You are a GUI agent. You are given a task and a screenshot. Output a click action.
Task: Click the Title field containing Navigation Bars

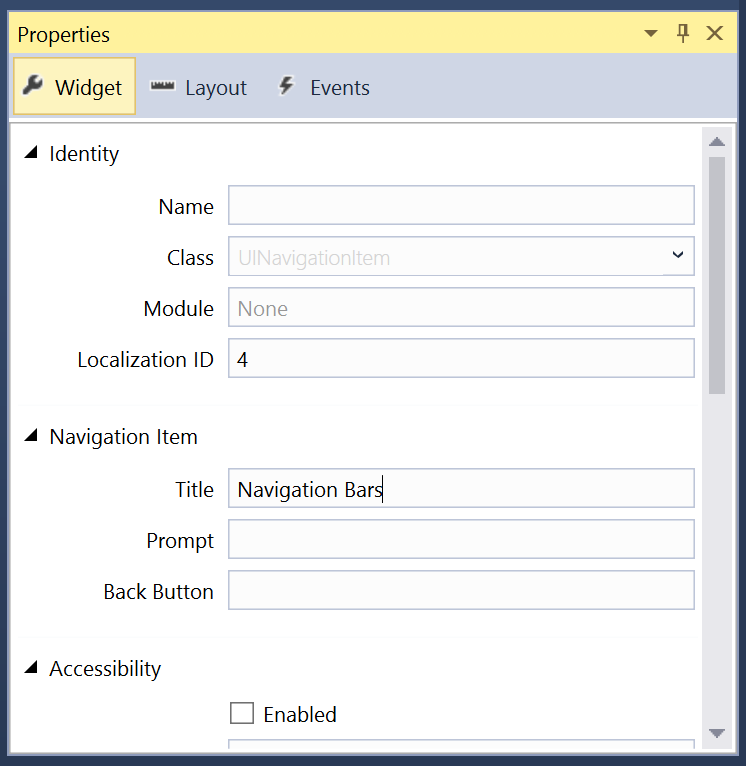click(461, 489)
